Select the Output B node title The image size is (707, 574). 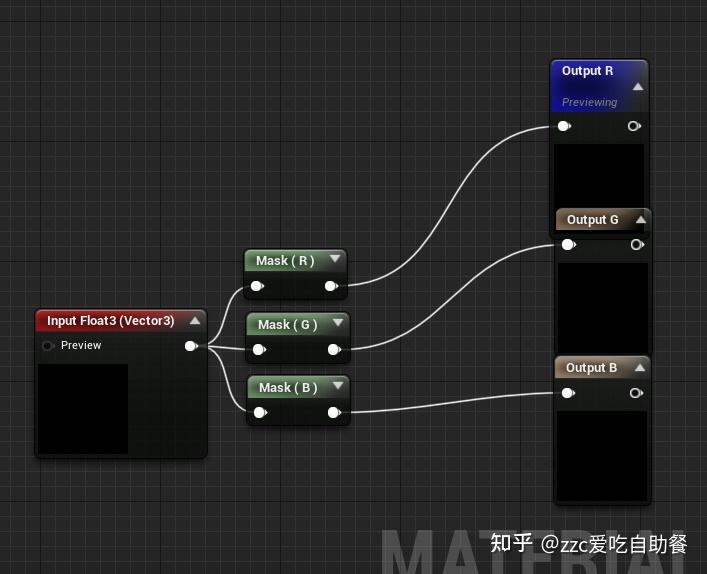click(591, 368)
